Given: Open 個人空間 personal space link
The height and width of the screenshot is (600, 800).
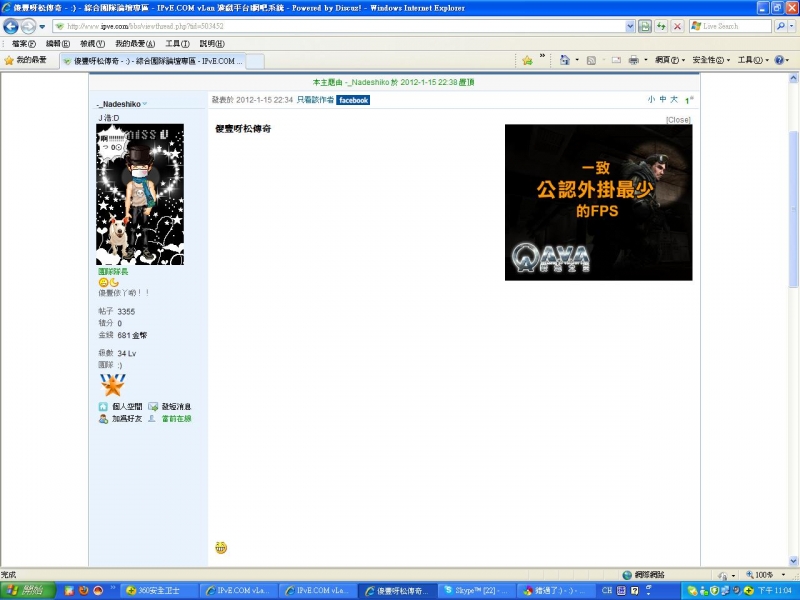Looking at the screenshot, I should (127, 407).
